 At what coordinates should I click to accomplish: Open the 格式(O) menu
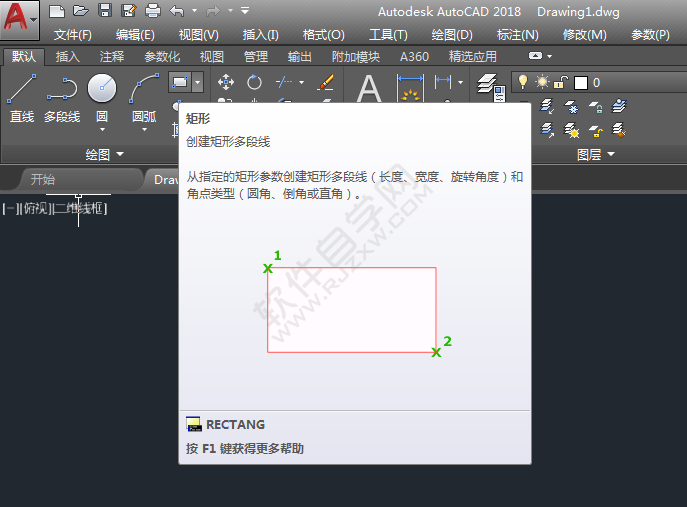tap(324, 35)
